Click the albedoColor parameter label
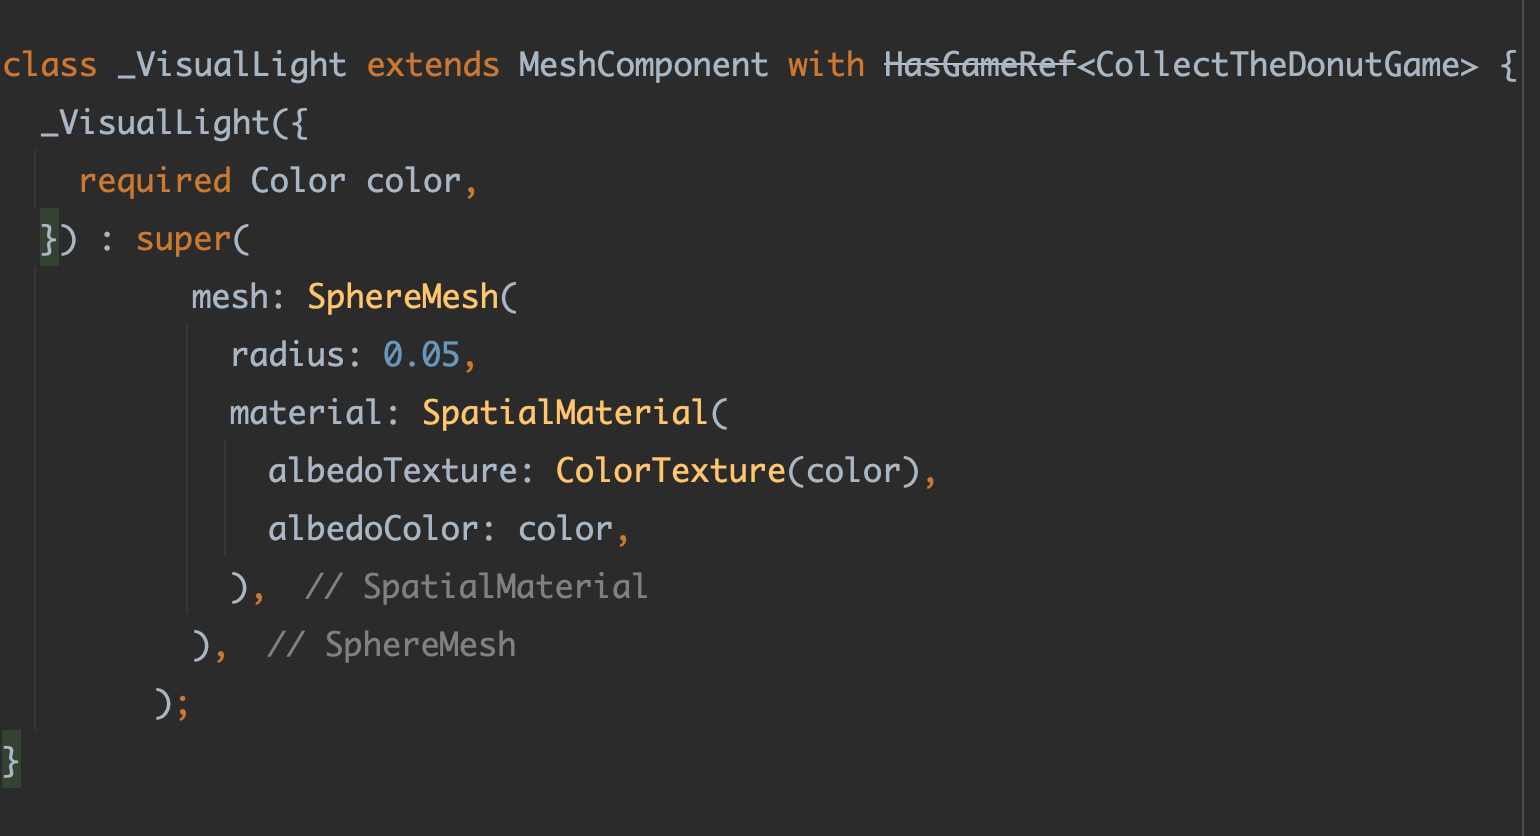This screenshot has height=836, width=1540. click(x=375, y=529)
